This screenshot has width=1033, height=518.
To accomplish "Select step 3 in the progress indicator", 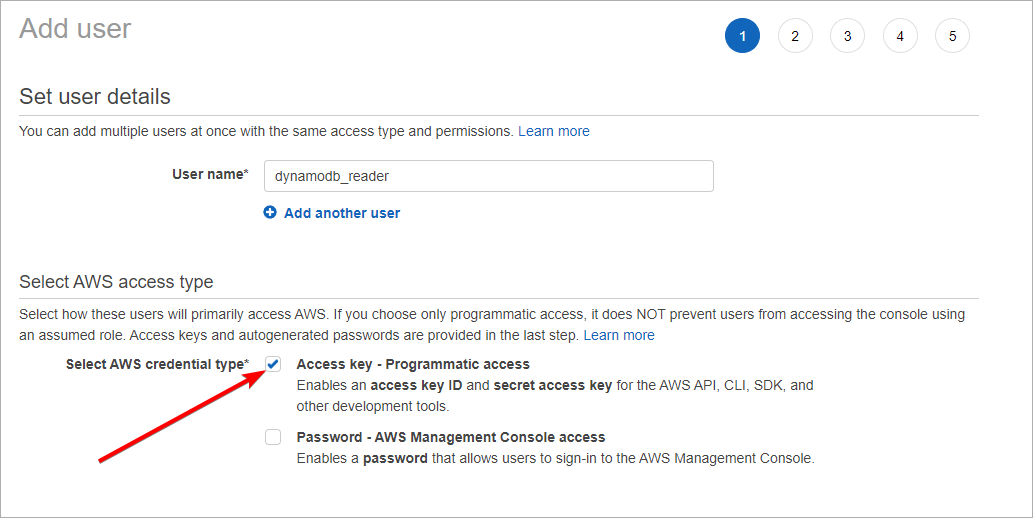I will pos(847,36).
